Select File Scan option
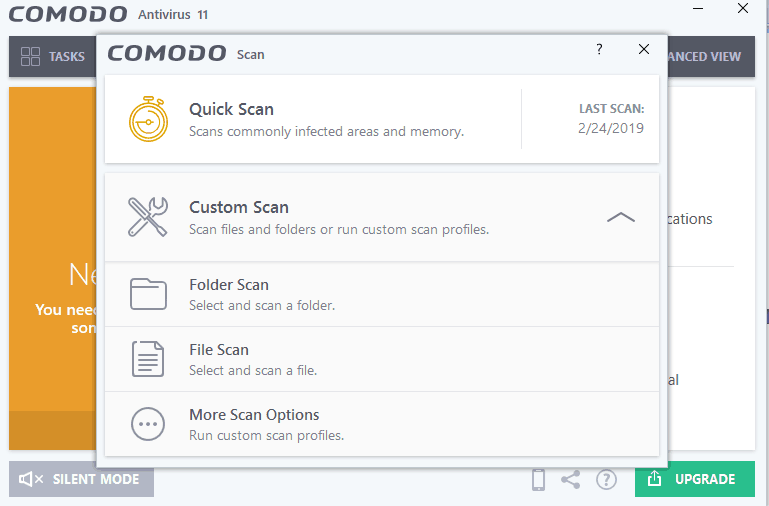Screen dimensions: 769x506 pos(382,359)
